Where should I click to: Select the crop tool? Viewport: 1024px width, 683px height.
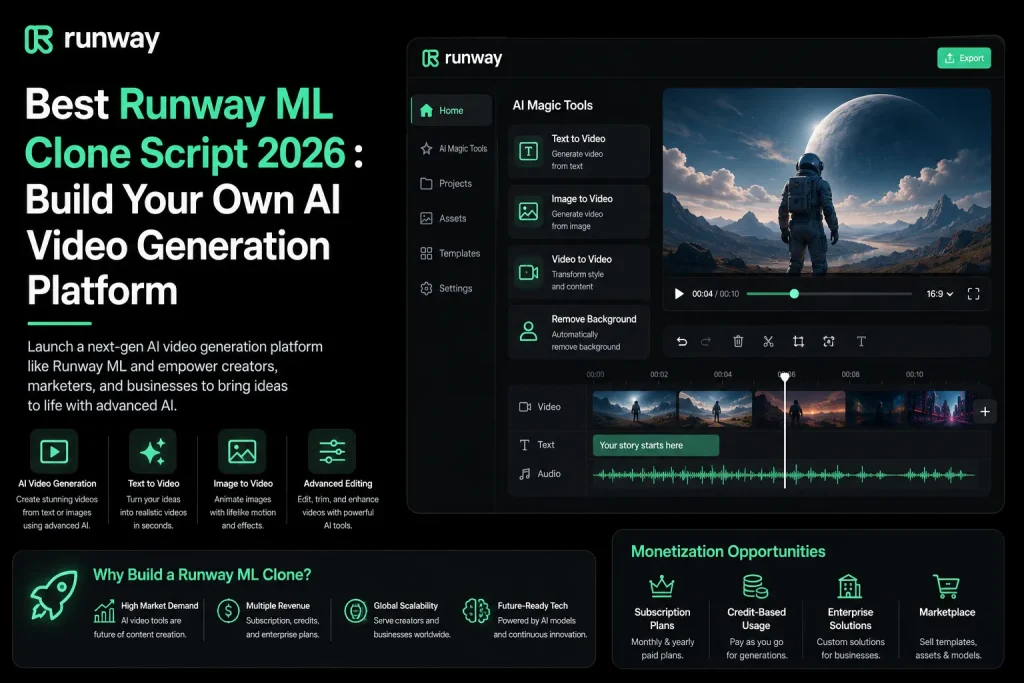pyautogui.click(x=798, y=342)
